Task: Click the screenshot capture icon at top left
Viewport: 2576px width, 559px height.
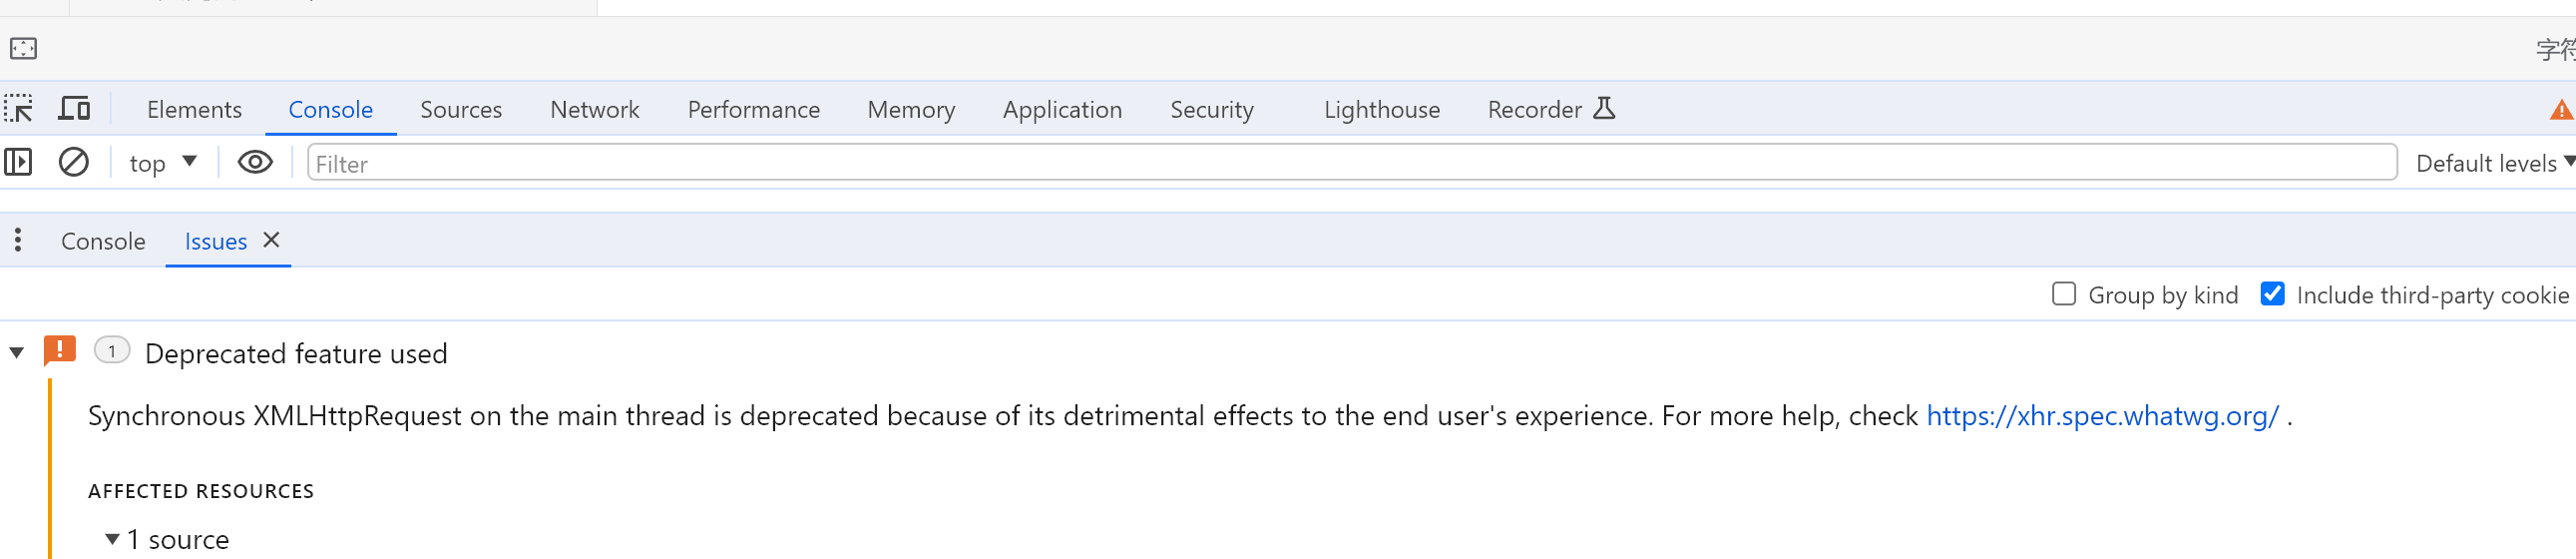Action: [23, 49]
